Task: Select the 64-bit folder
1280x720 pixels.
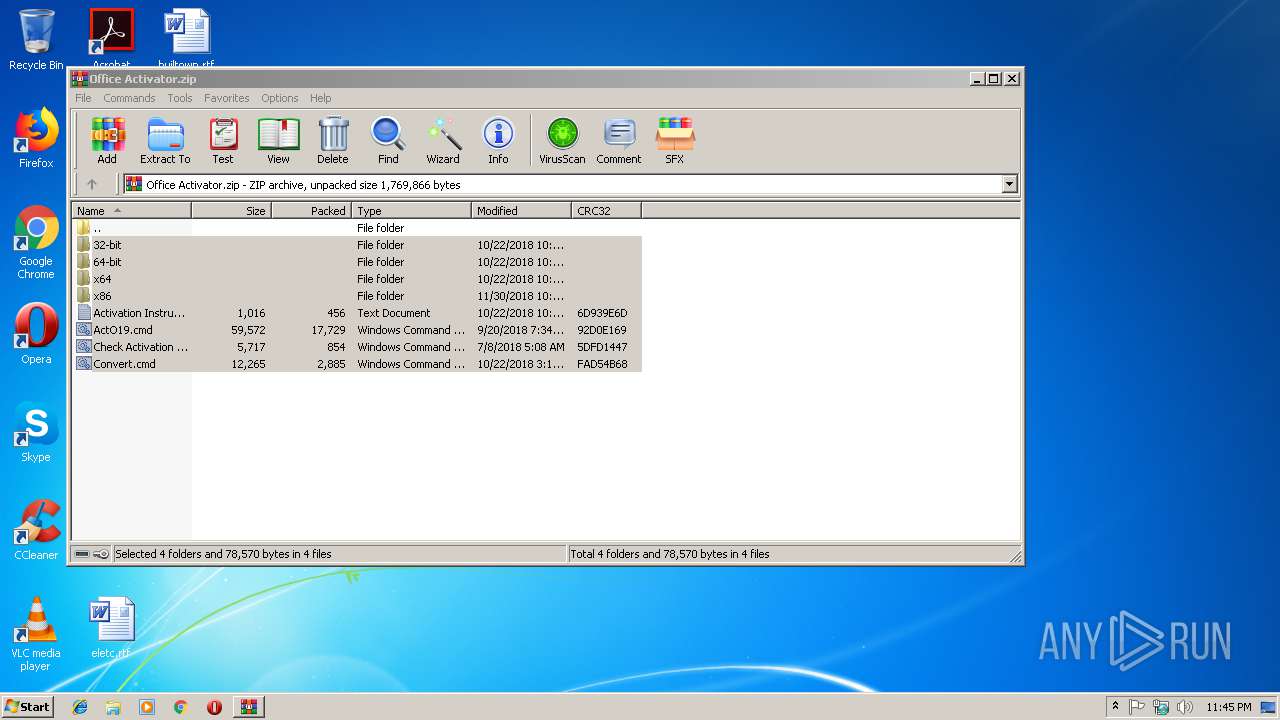Action: (357, 262)
